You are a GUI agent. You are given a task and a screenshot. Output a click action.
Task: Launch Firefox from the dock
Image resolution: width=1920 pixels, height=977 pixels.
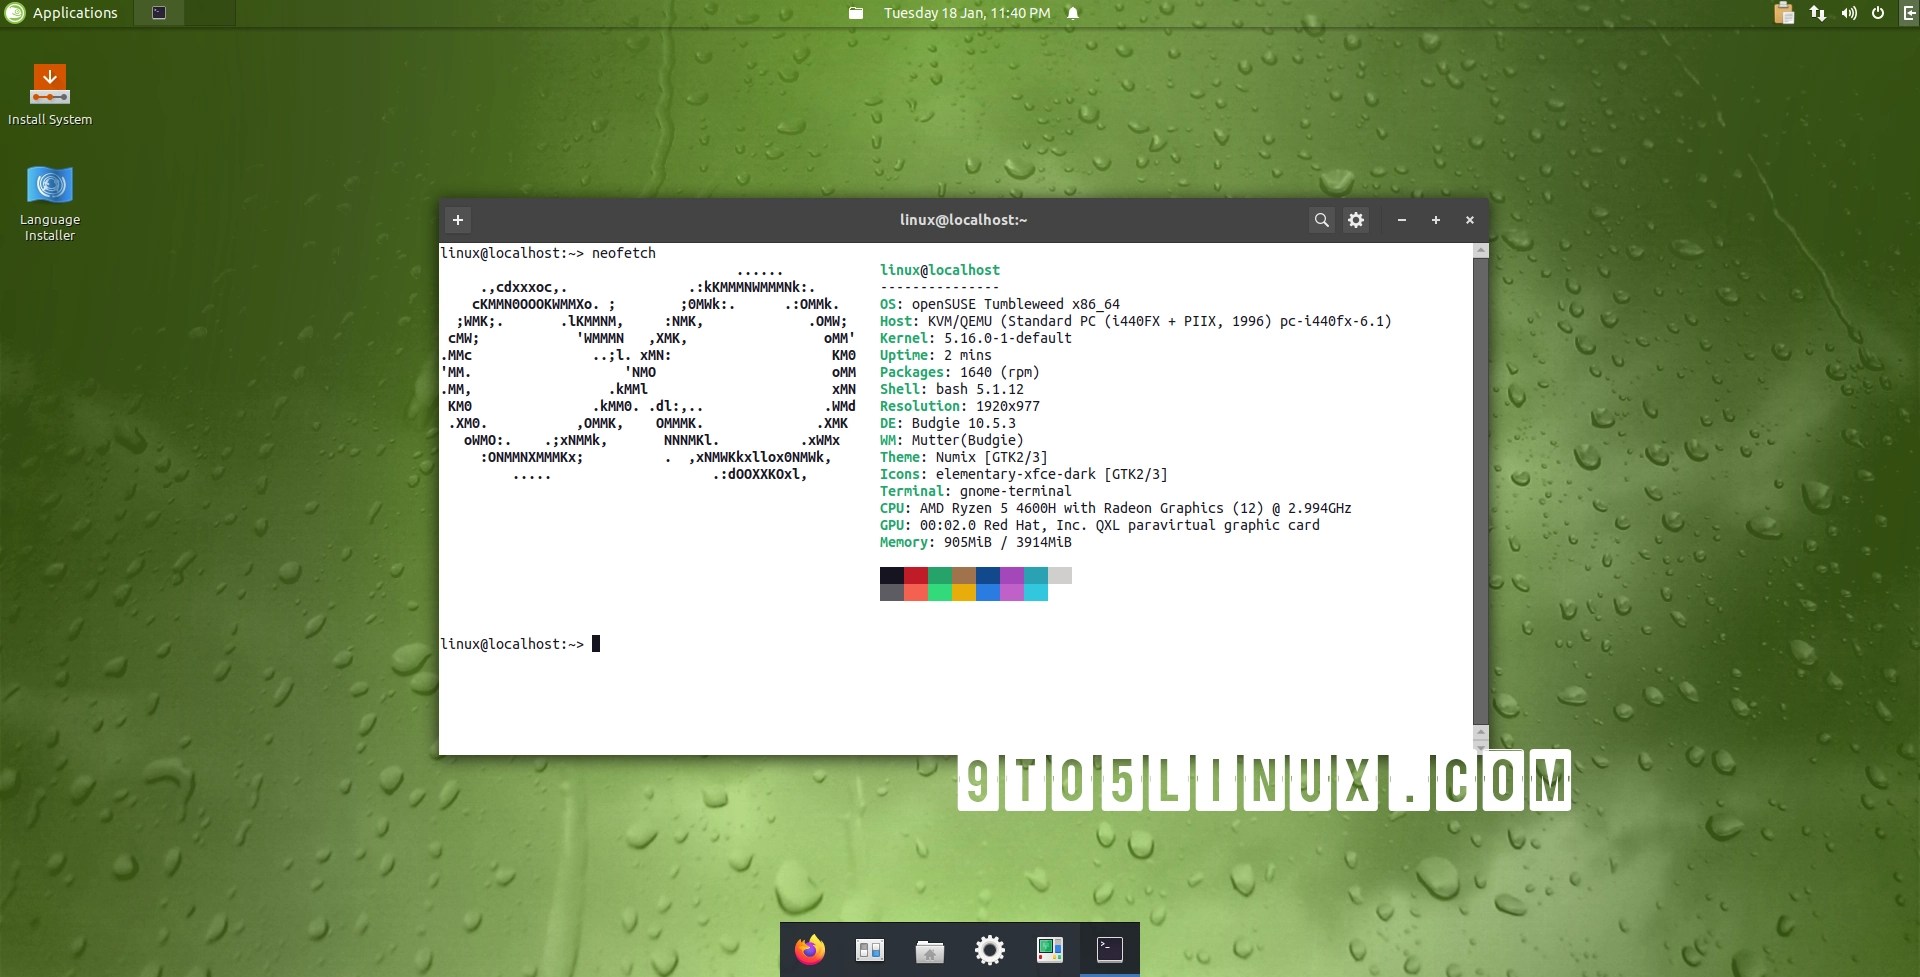point(810,949)
